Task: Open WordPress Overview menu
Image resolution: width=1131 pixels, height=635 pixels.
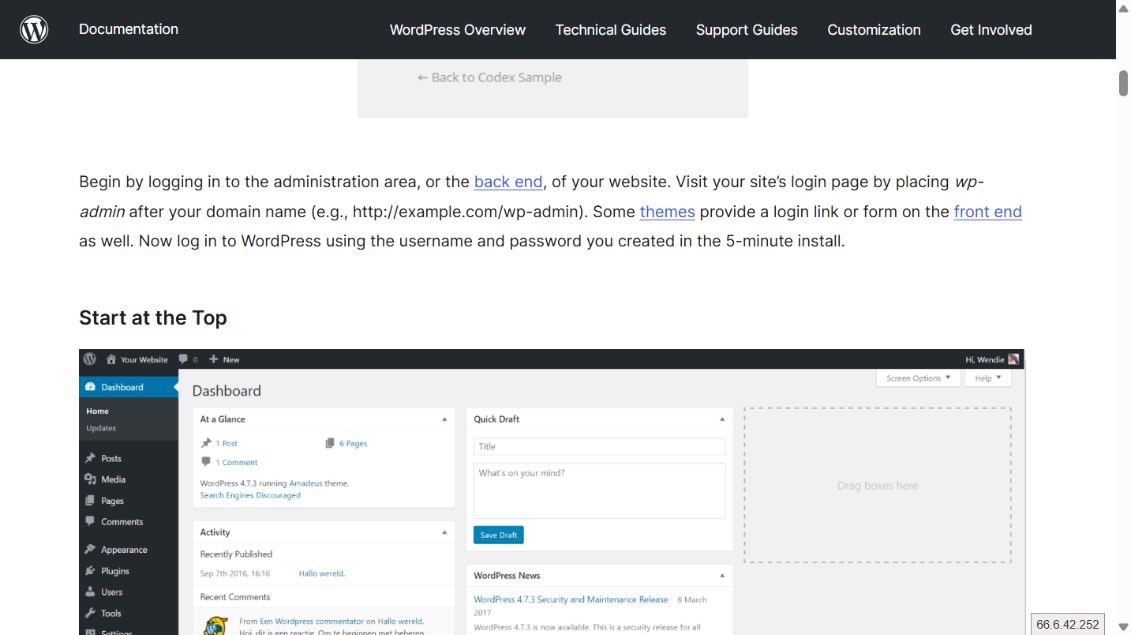Action: [457, 30]
